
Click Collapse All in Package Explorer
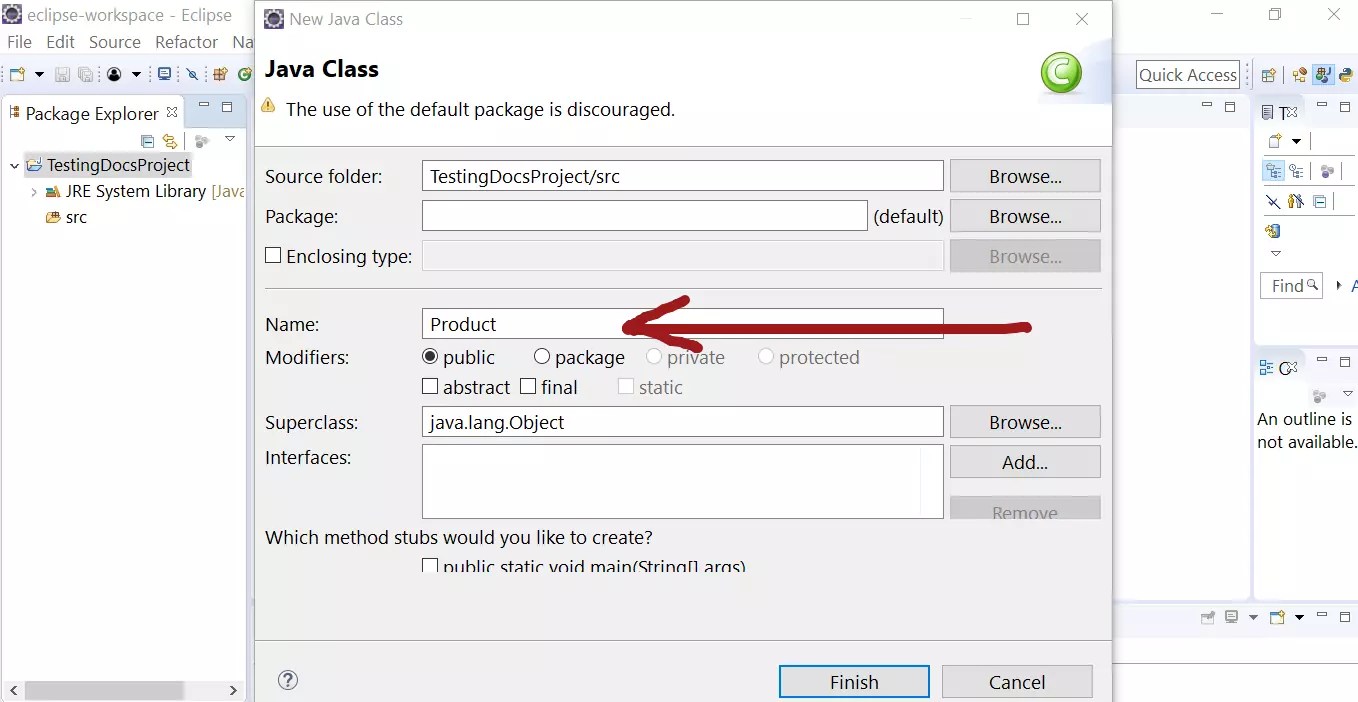tap(148, 142)
